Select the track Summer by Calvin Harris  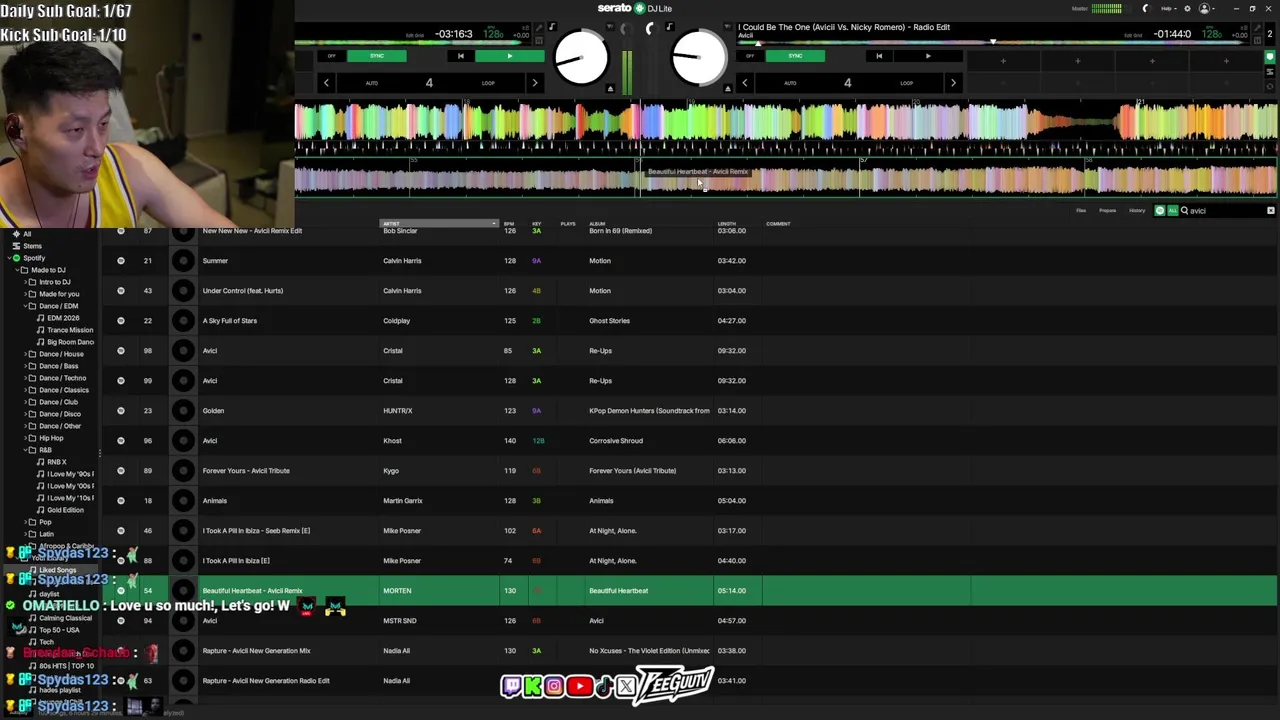coord(690,260)
